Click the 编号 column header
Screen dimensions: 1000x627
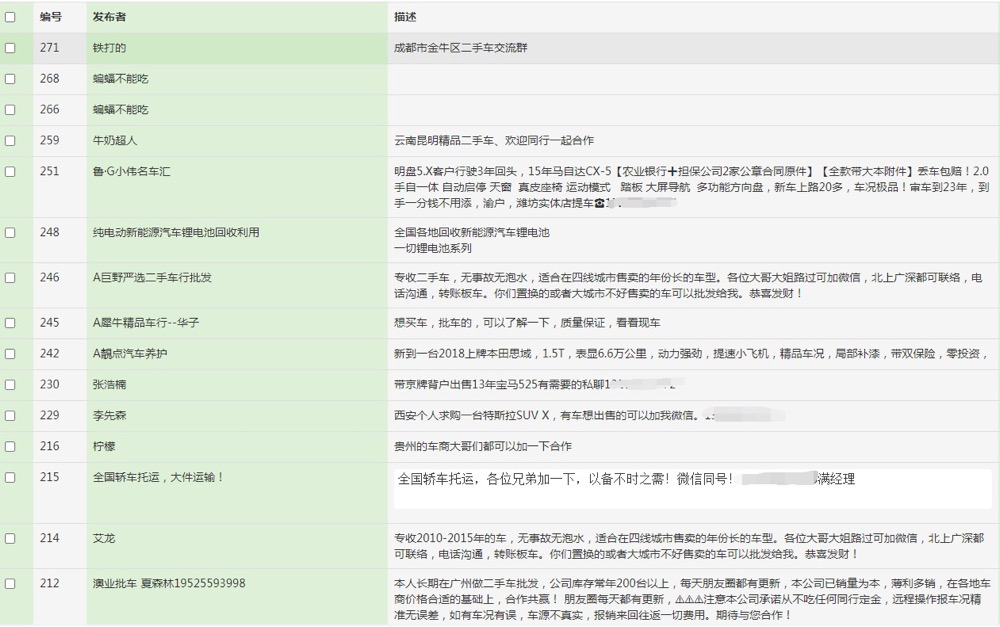point(50,17)
